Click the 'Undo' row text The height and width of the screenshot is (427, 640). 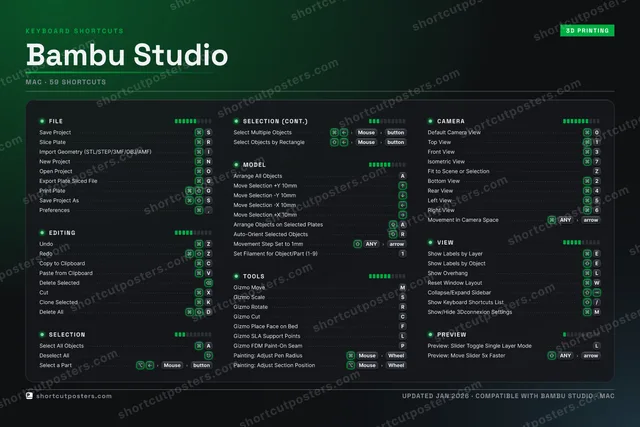[46, 244]
